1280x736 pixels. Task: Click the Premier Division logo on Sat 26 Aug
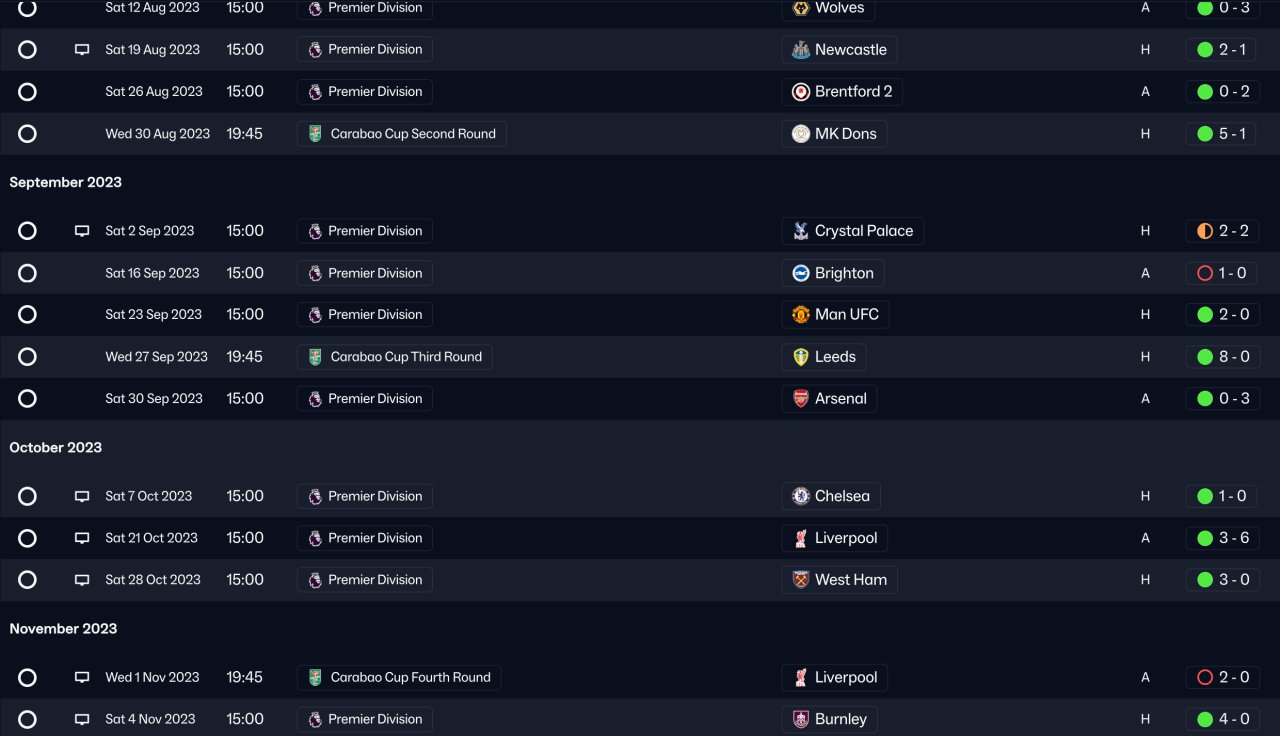[x=315, y=92]
